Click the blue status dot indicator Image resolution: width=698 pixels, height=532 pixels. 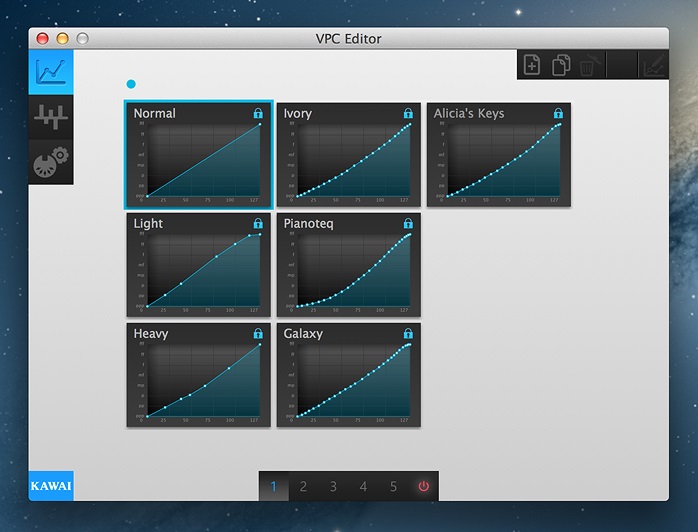131,84
